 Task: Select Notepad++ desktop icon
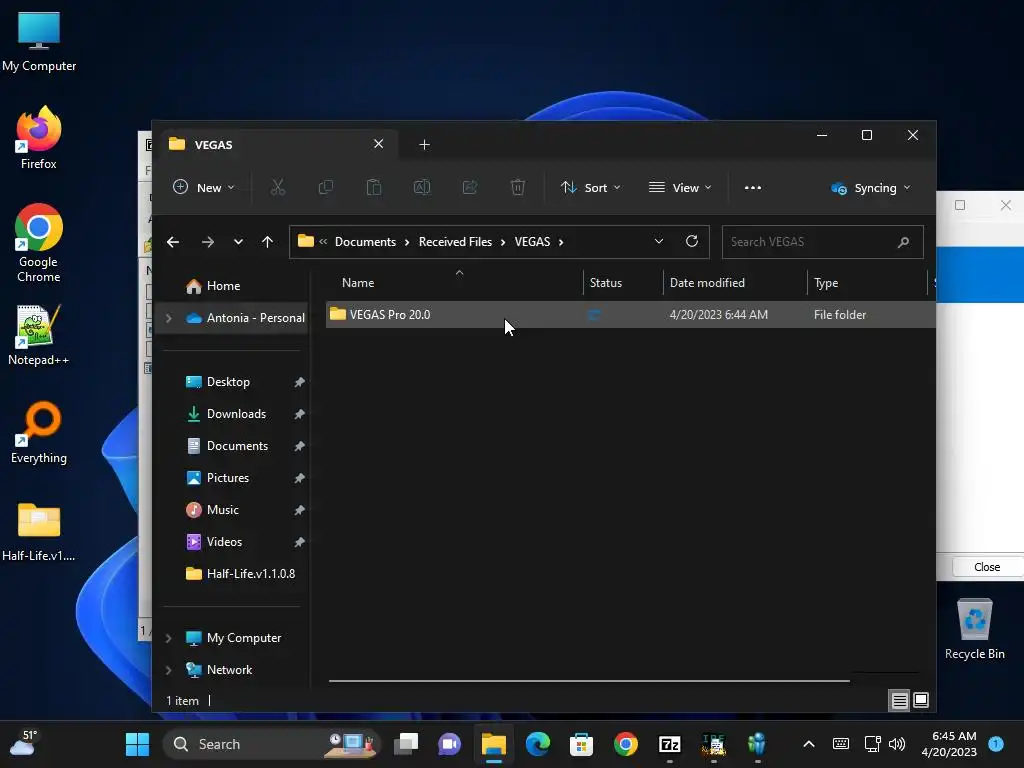39,335
